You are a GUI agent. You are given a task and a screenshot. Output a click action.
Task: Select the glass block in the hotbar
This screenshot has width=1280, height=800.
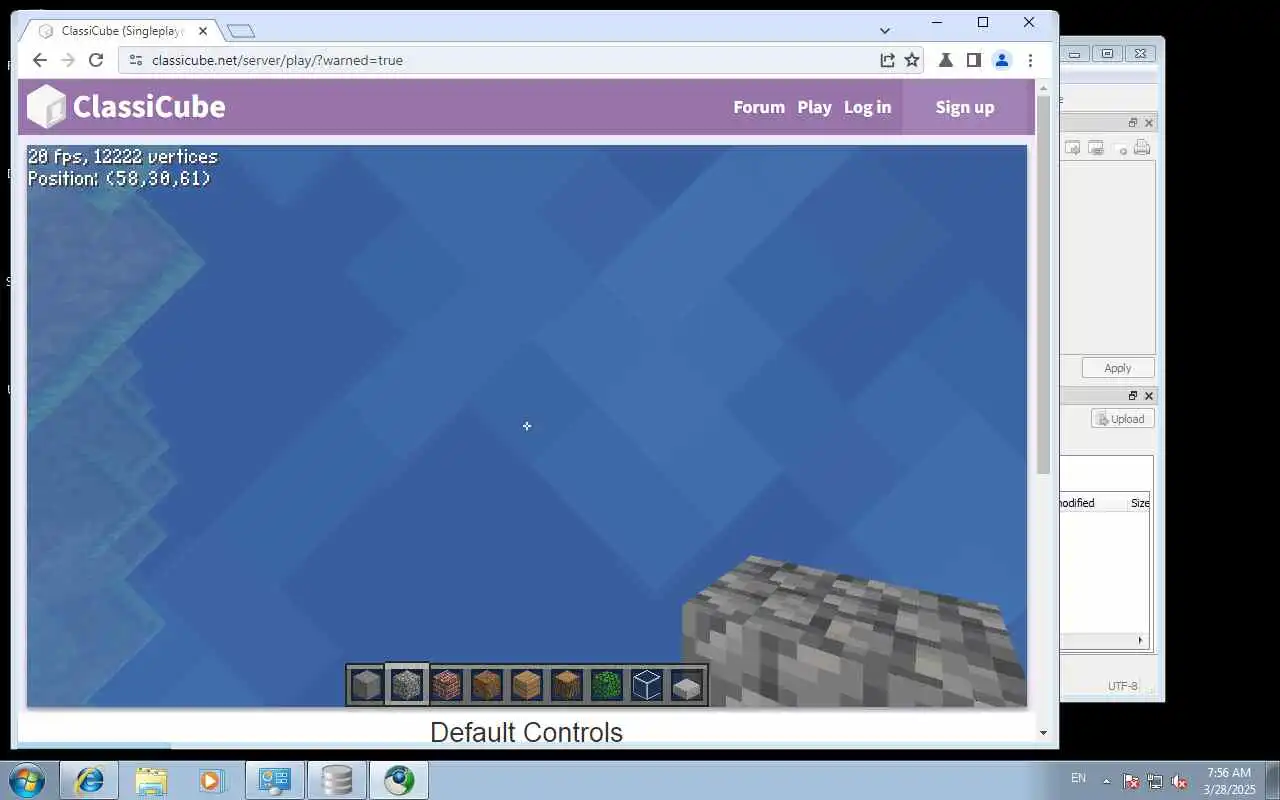coord(647,685)
